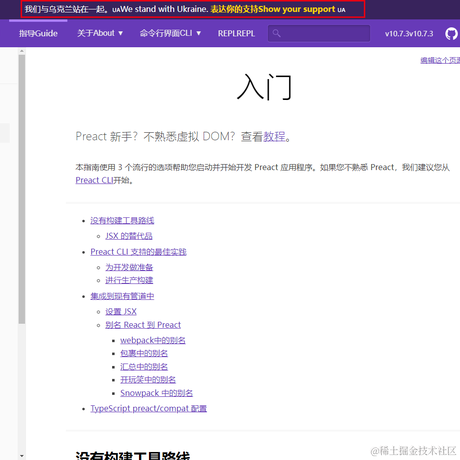The image size is (460, 460).
Task: Open the 编辑这个页面 edit page link
Action: [x=440, y=60]
